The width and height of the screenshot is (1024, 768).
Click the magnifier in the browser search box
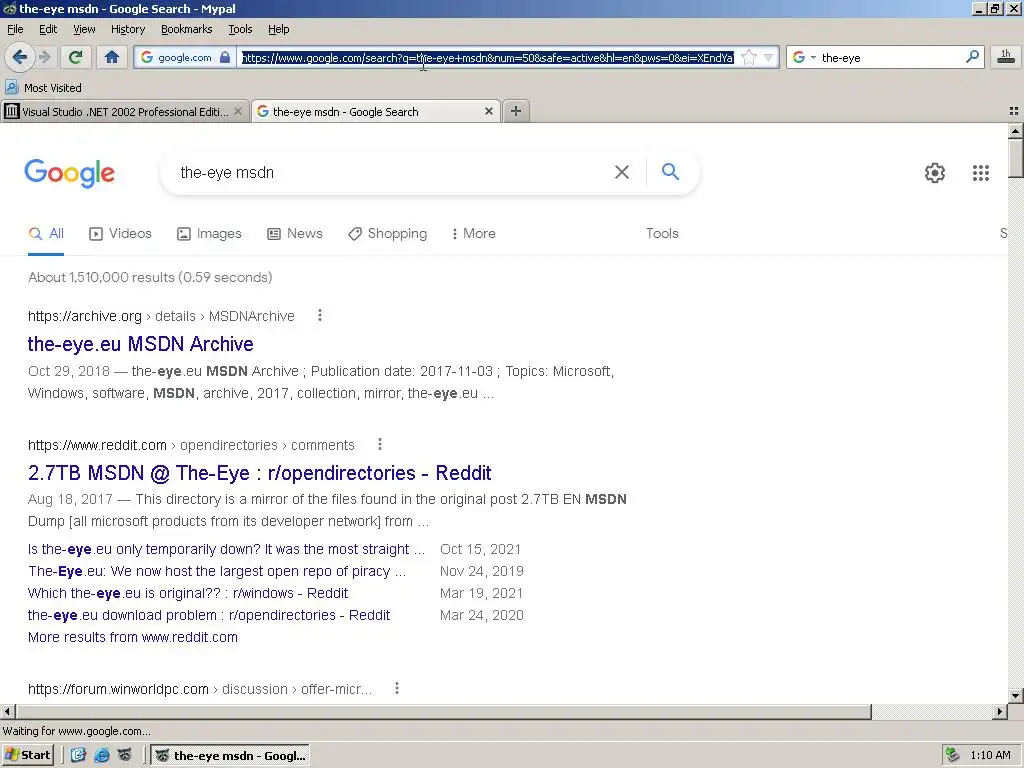(x=972, y=57)
